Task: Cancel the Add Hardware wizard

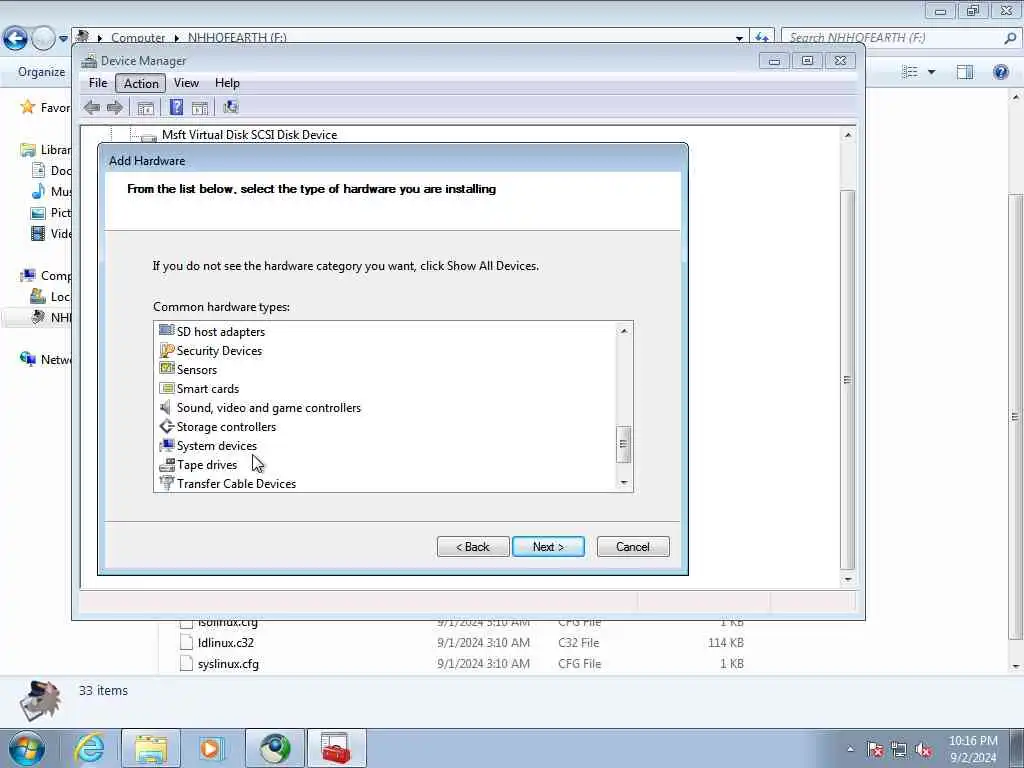Action: (633, 547)
